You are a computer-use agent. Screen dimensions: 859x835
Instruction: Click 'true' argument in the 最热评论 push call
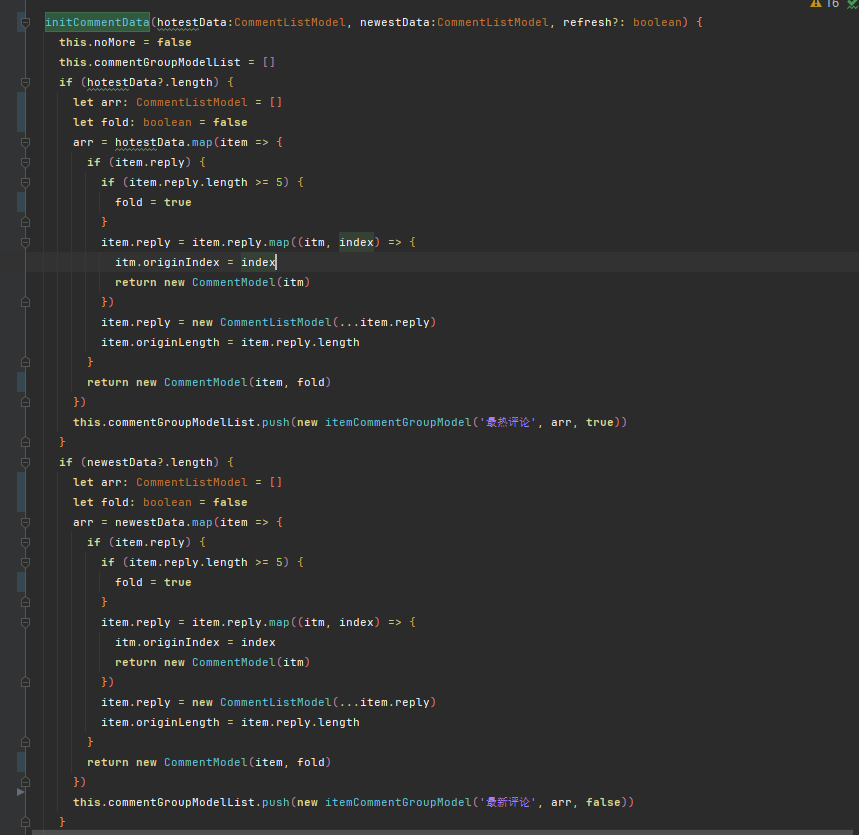click(599, 422)
